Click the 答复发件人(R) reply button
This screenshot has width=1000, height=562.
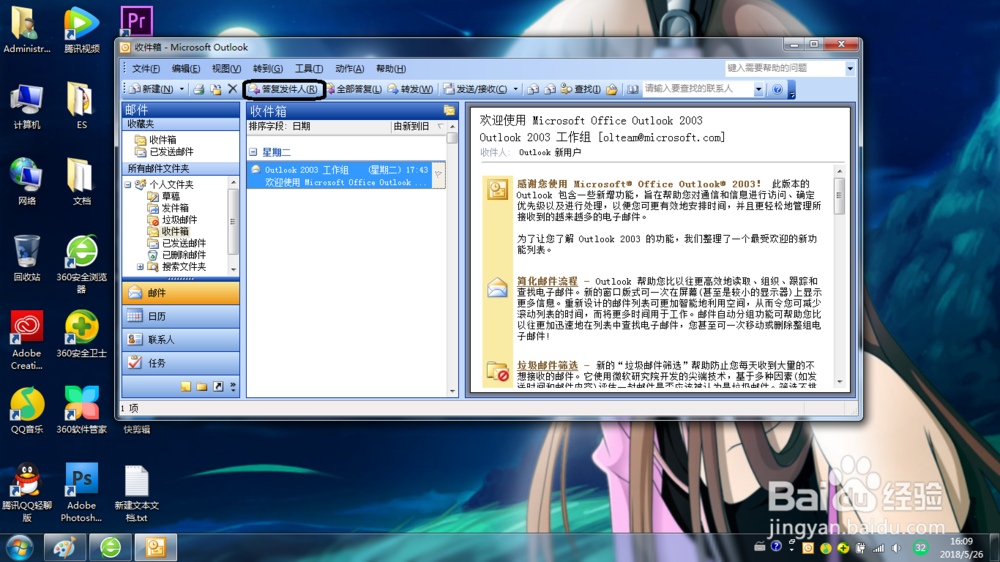click(x=284, y=89)
